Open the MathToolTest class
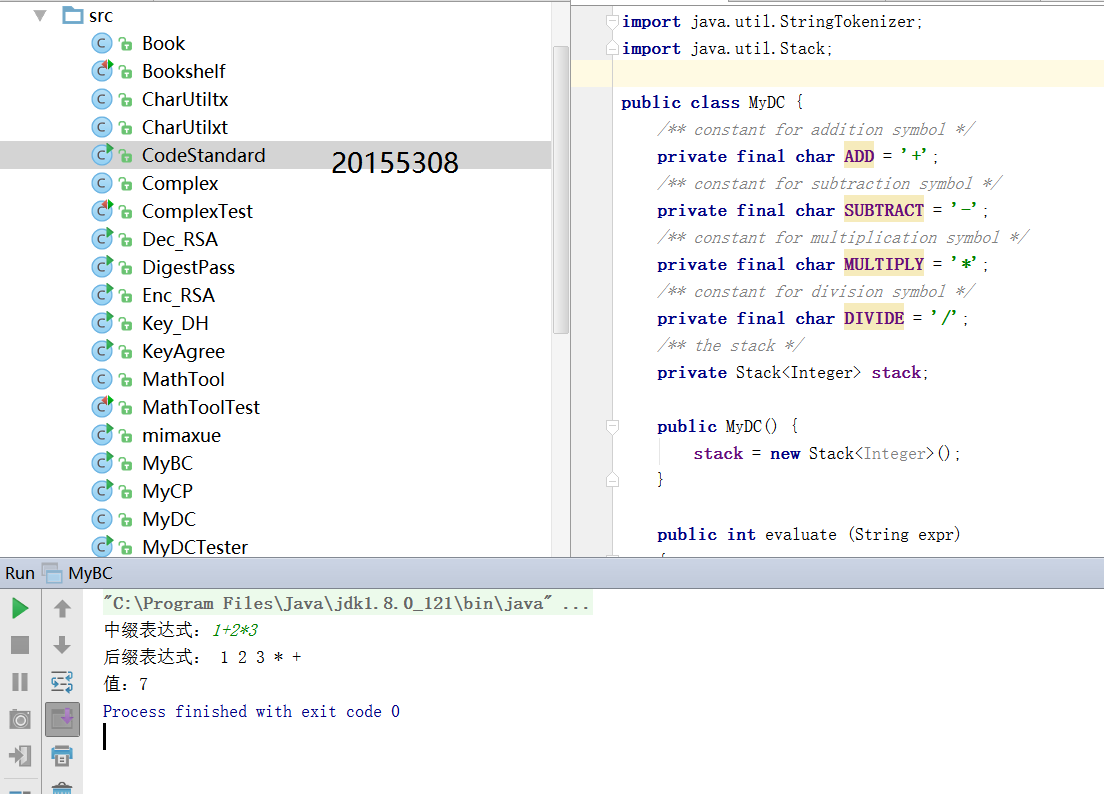 (x=201, y=408)
